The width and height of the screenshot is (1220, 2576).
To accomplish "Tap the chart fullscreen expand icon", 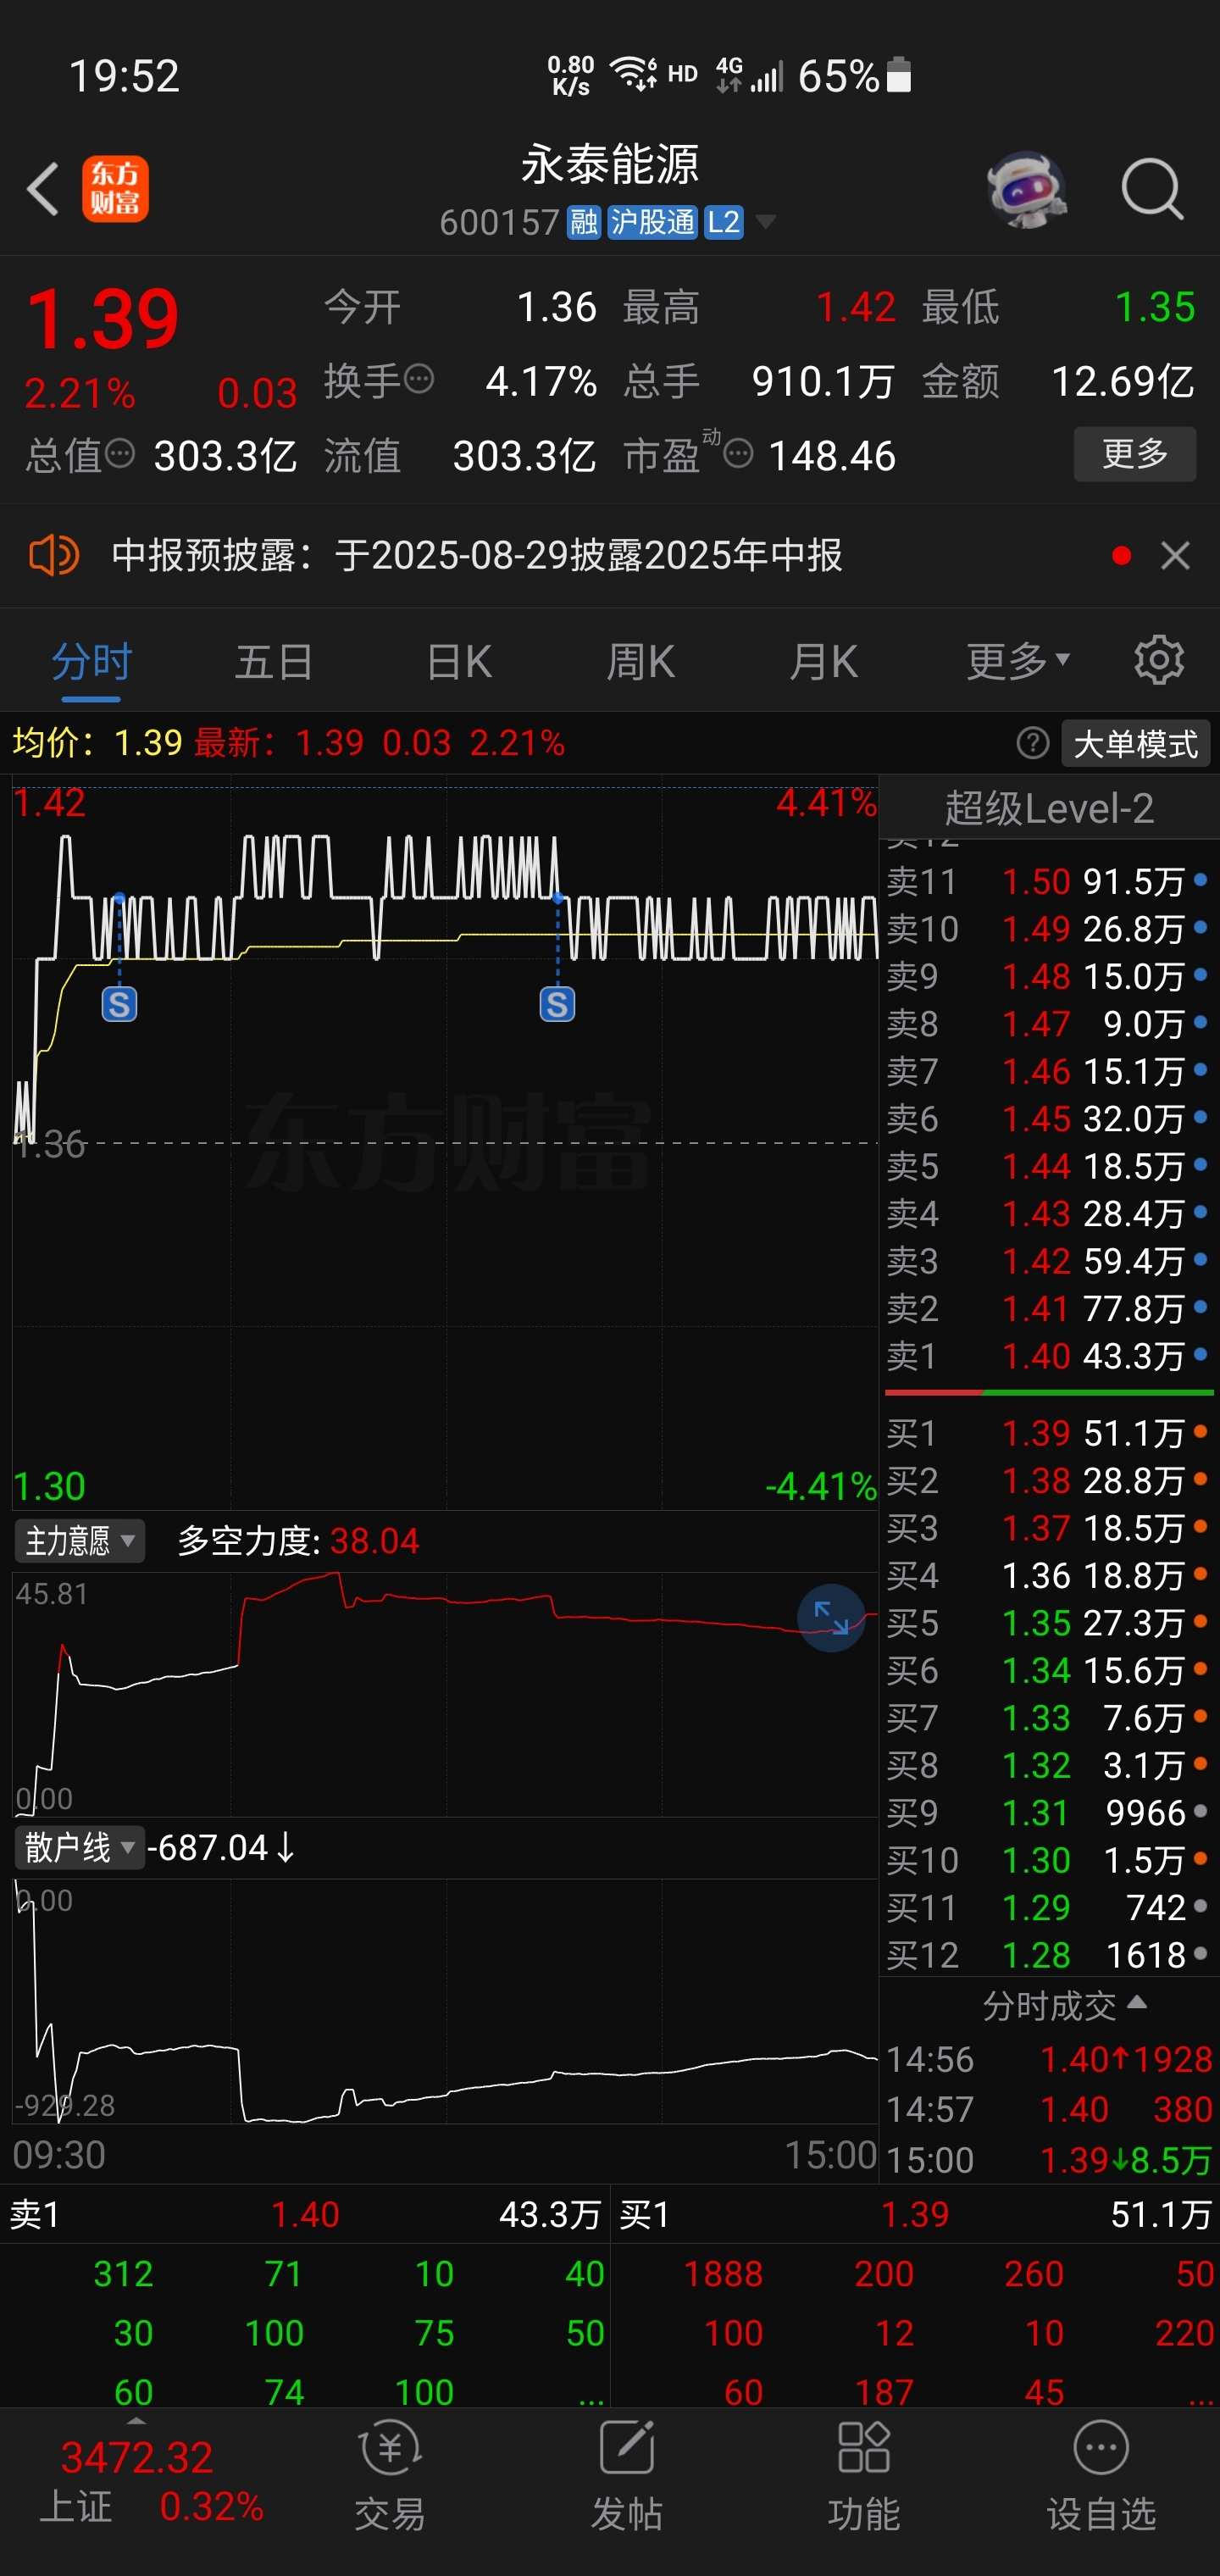I will coord(831,1617).
